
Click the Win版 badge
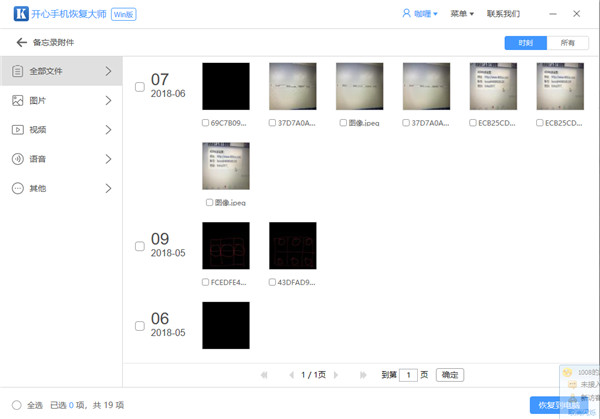[124, 14]
